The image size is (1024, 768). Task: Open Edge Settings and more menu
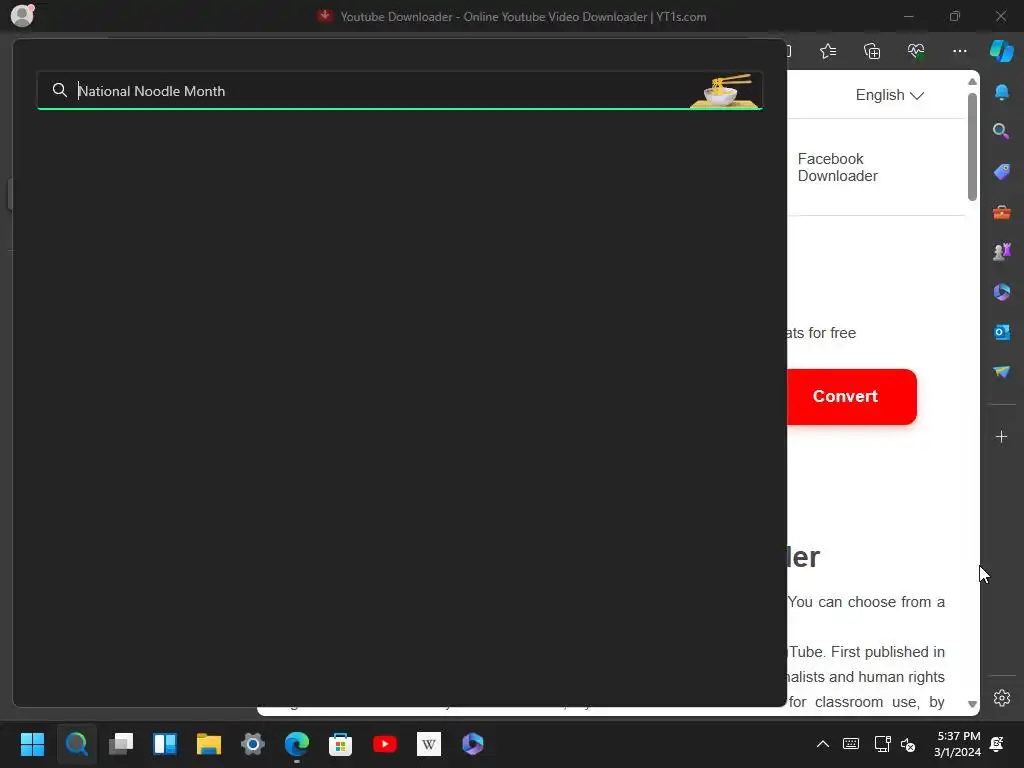959,51
